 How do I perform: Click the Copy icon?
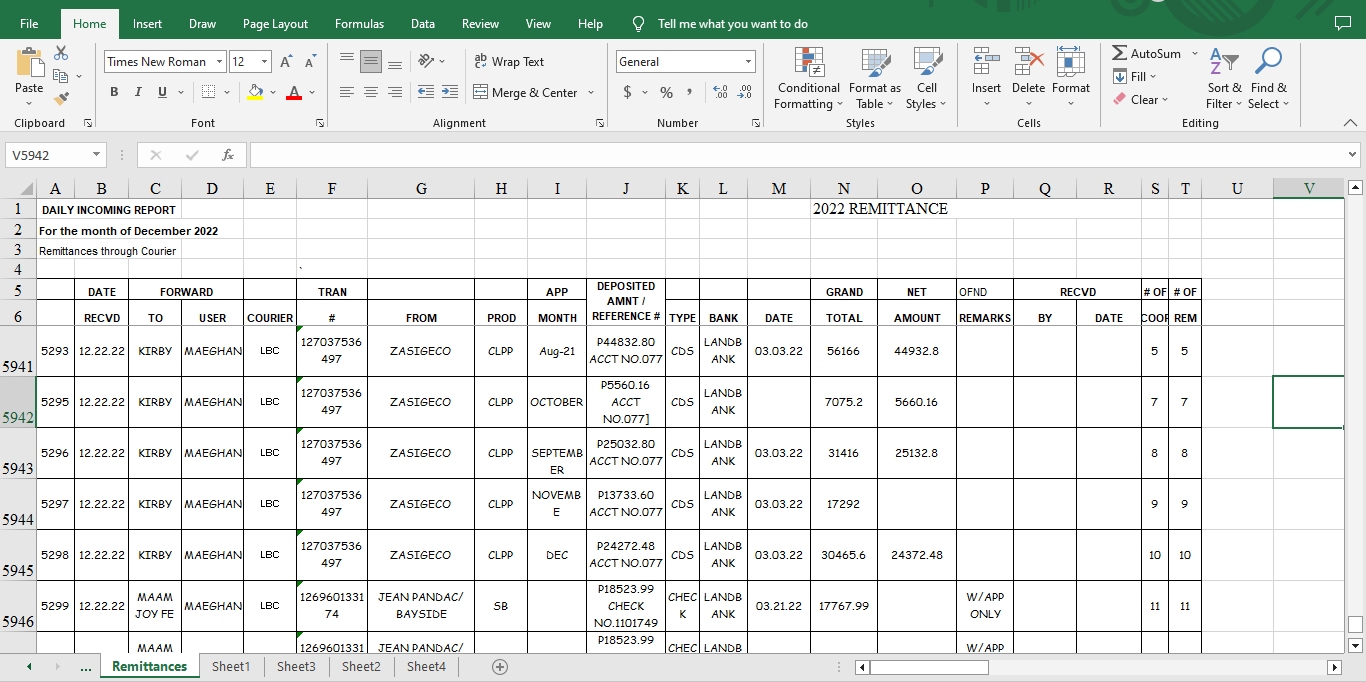59,75
